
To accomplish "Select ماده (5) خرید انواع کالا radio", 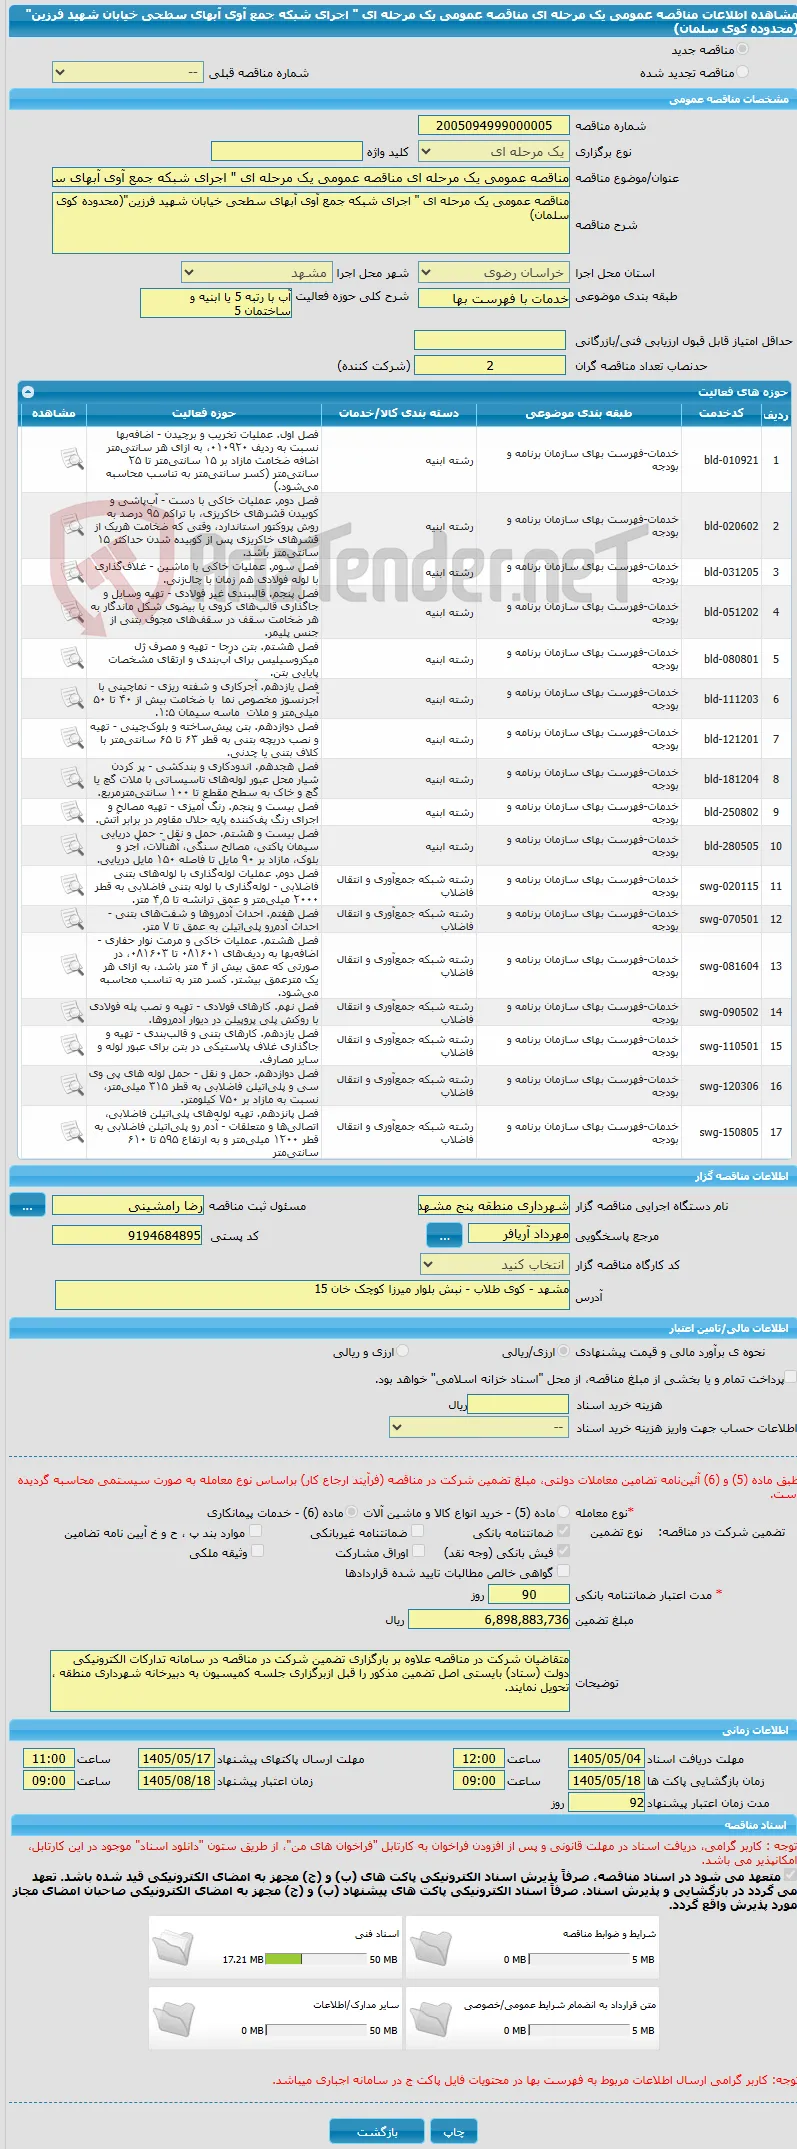I will click(564, 1512).
